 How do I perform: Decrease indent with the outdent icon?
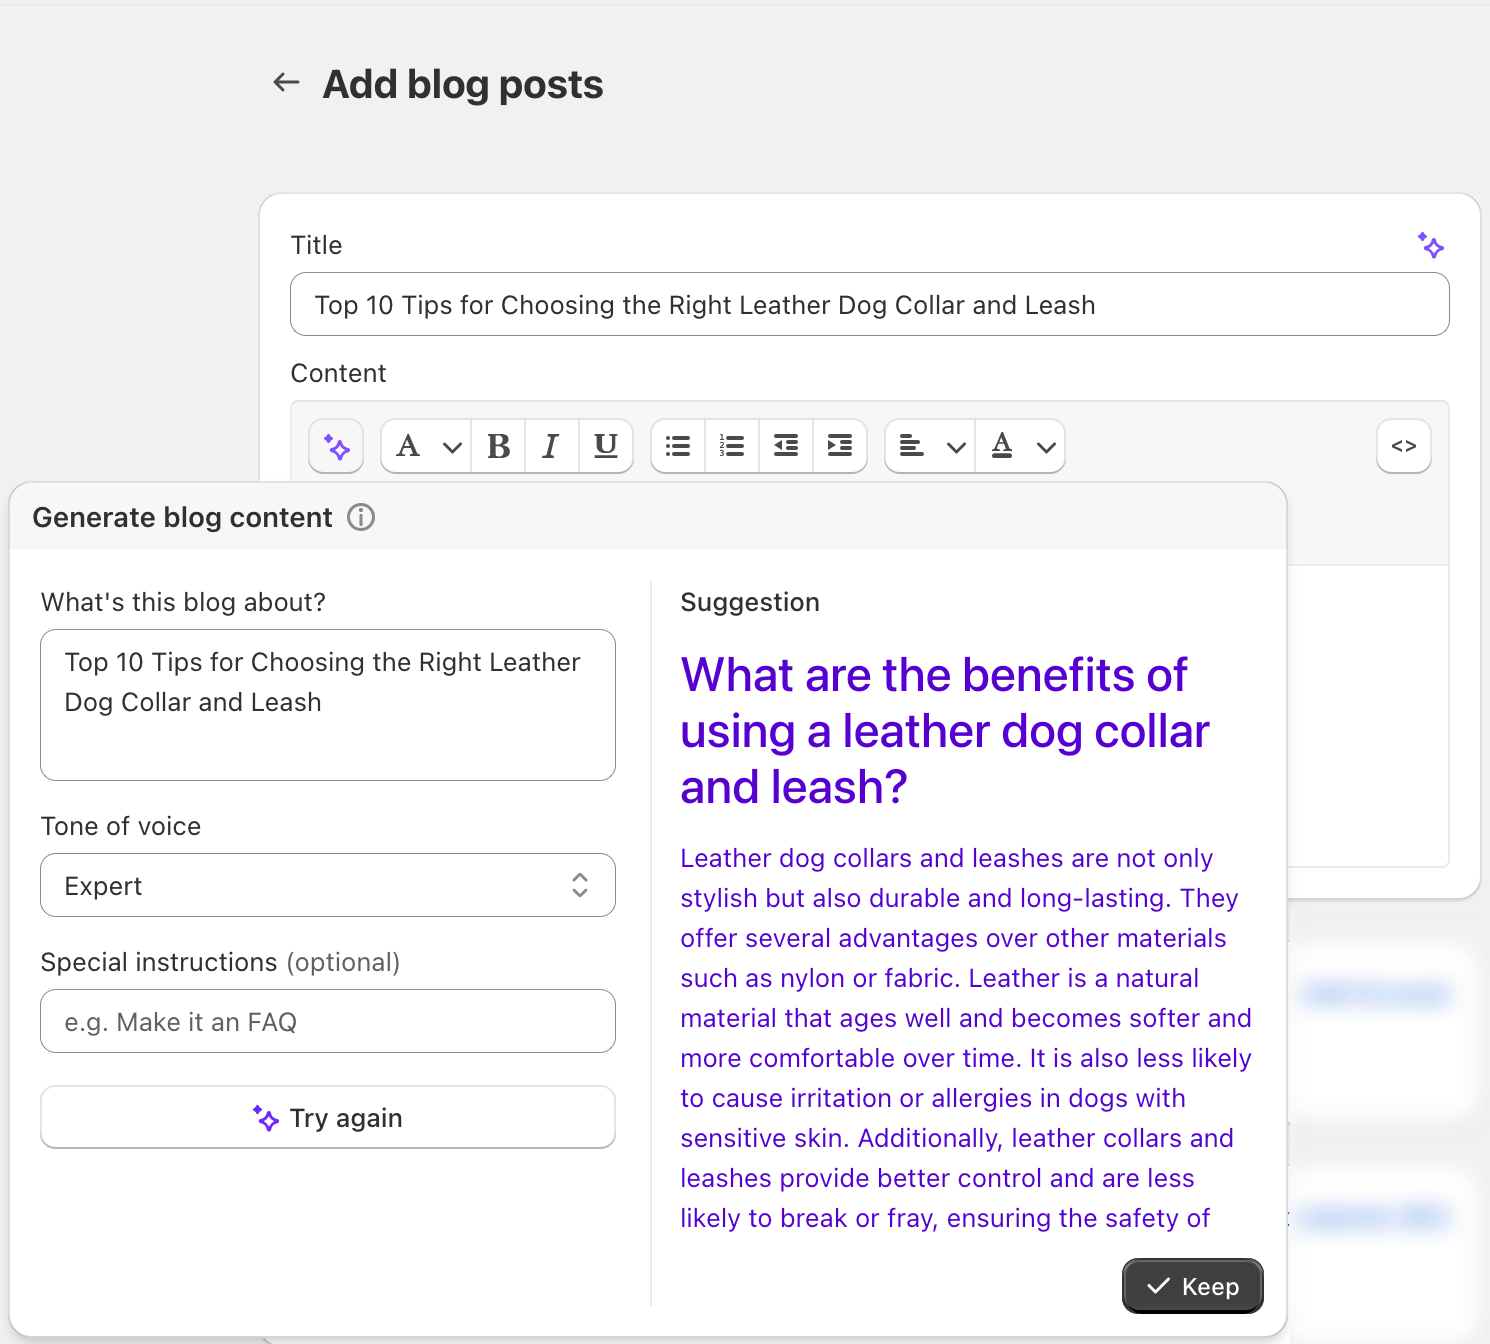pos(786,446)
